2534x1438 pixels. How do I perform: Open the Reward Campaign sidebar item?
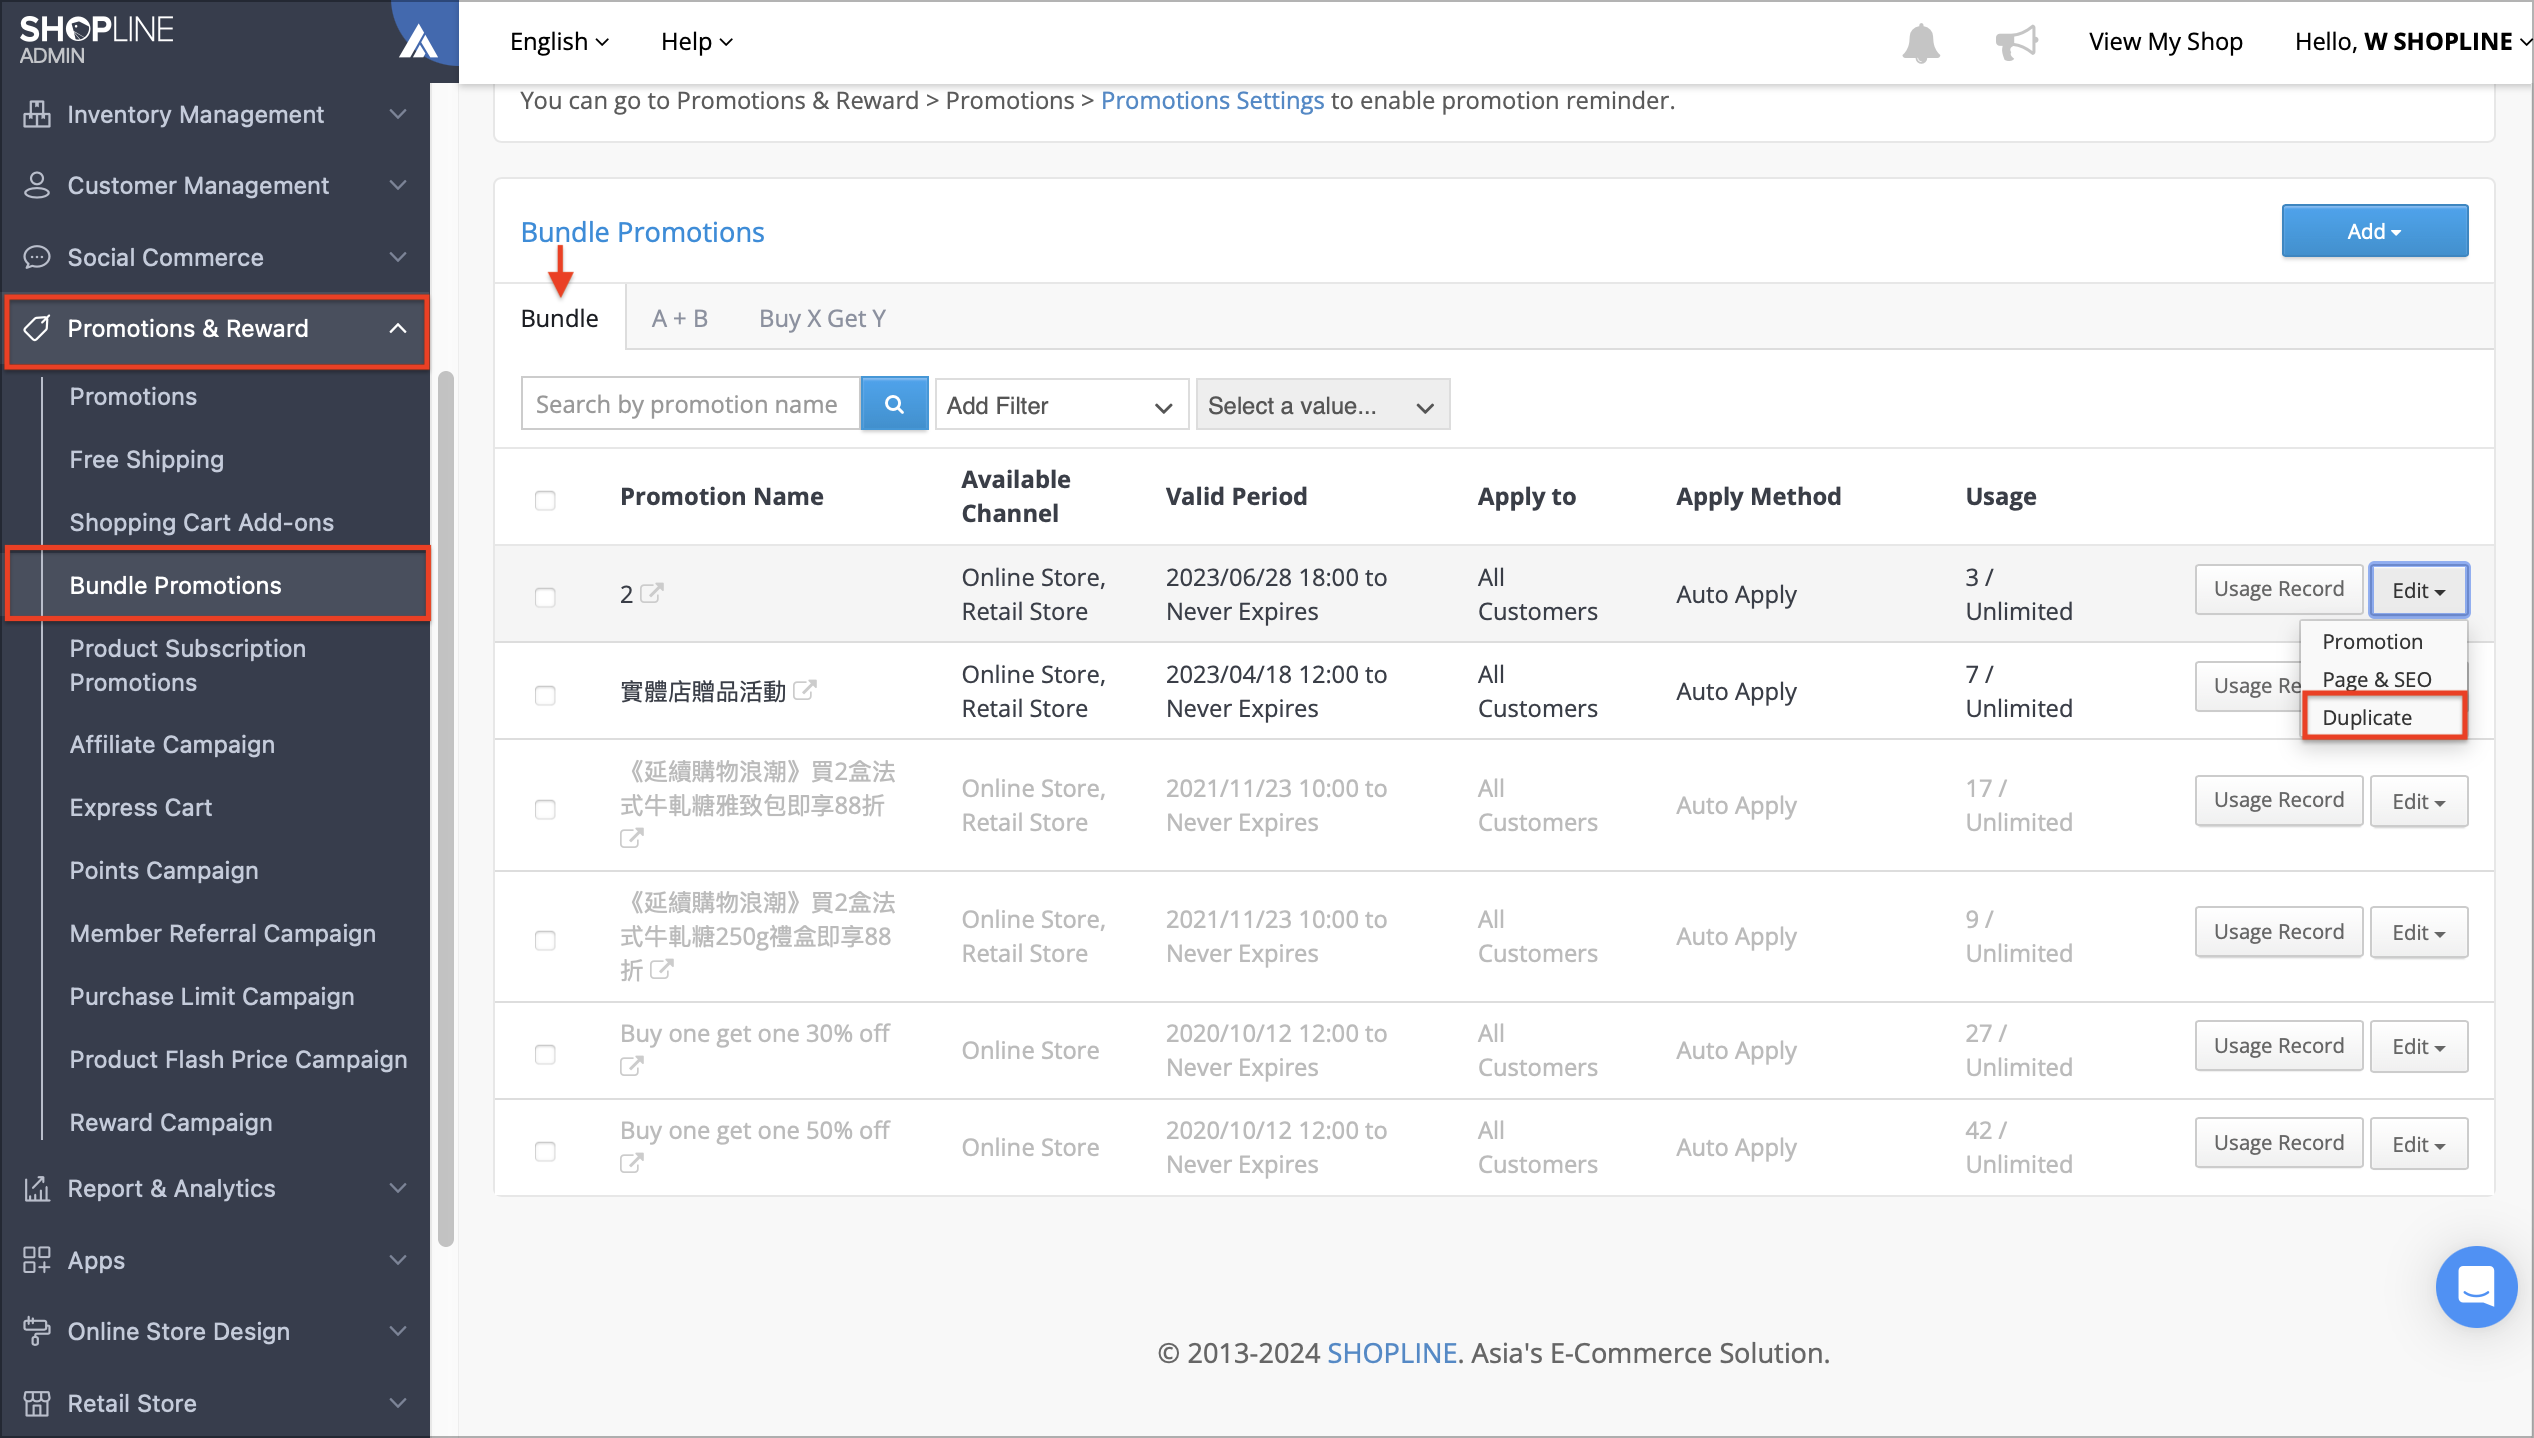pyautogui.click(x=171, y=1122)
